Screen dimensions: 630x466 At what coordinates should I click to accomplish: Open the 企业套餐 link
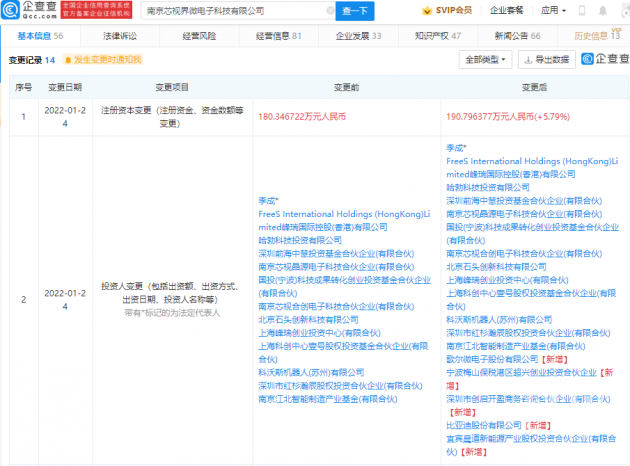pos(507,10)
